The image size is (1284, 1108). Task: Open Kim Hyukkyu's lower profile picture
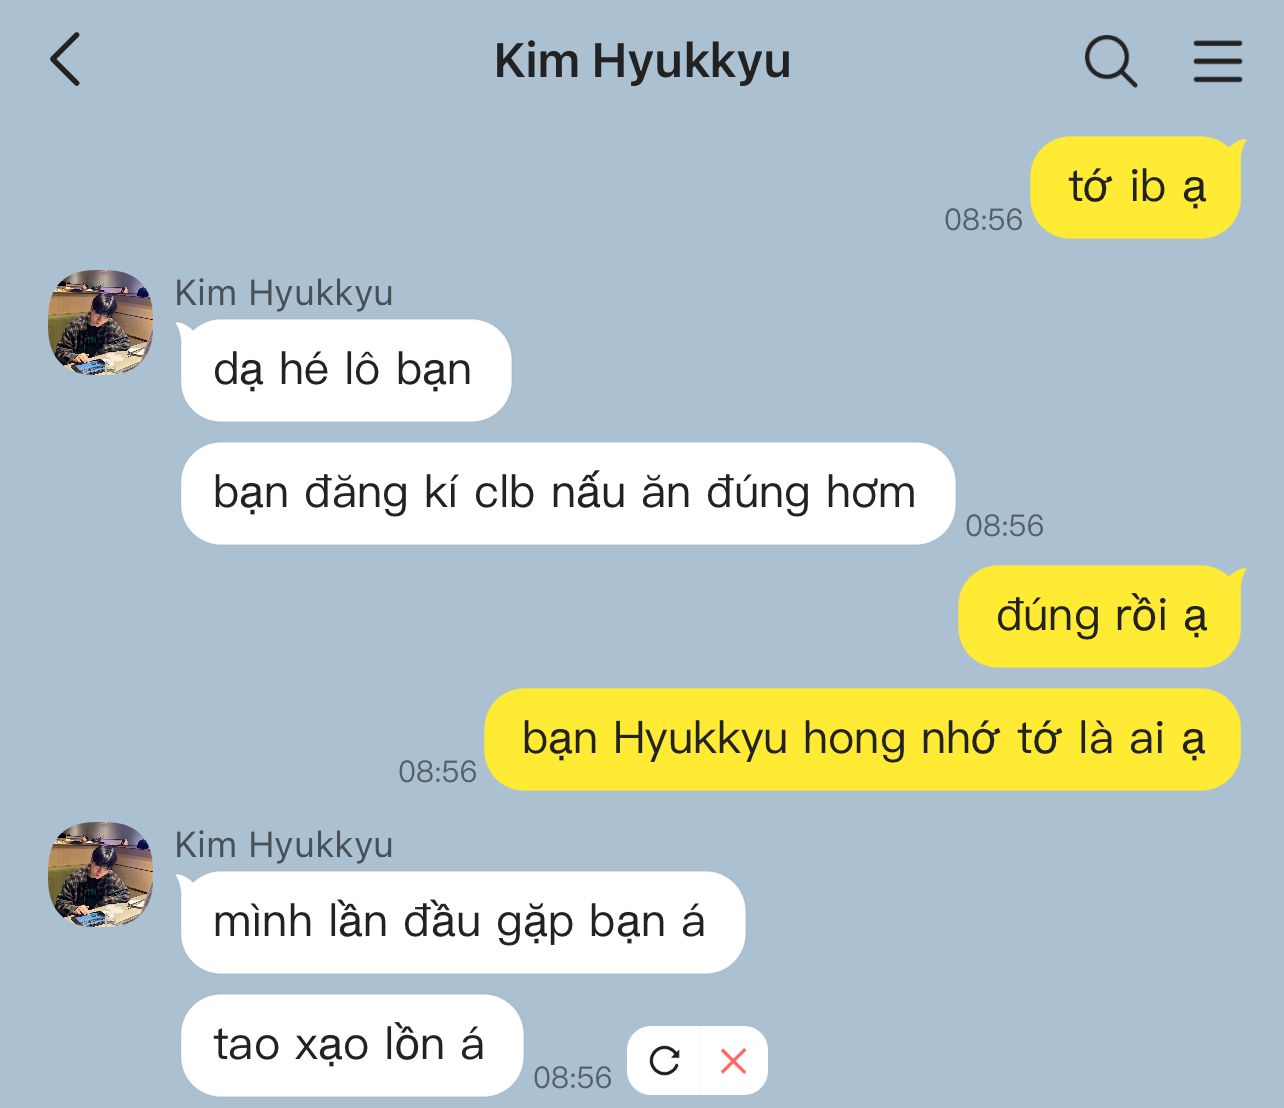tap(101, 874)
